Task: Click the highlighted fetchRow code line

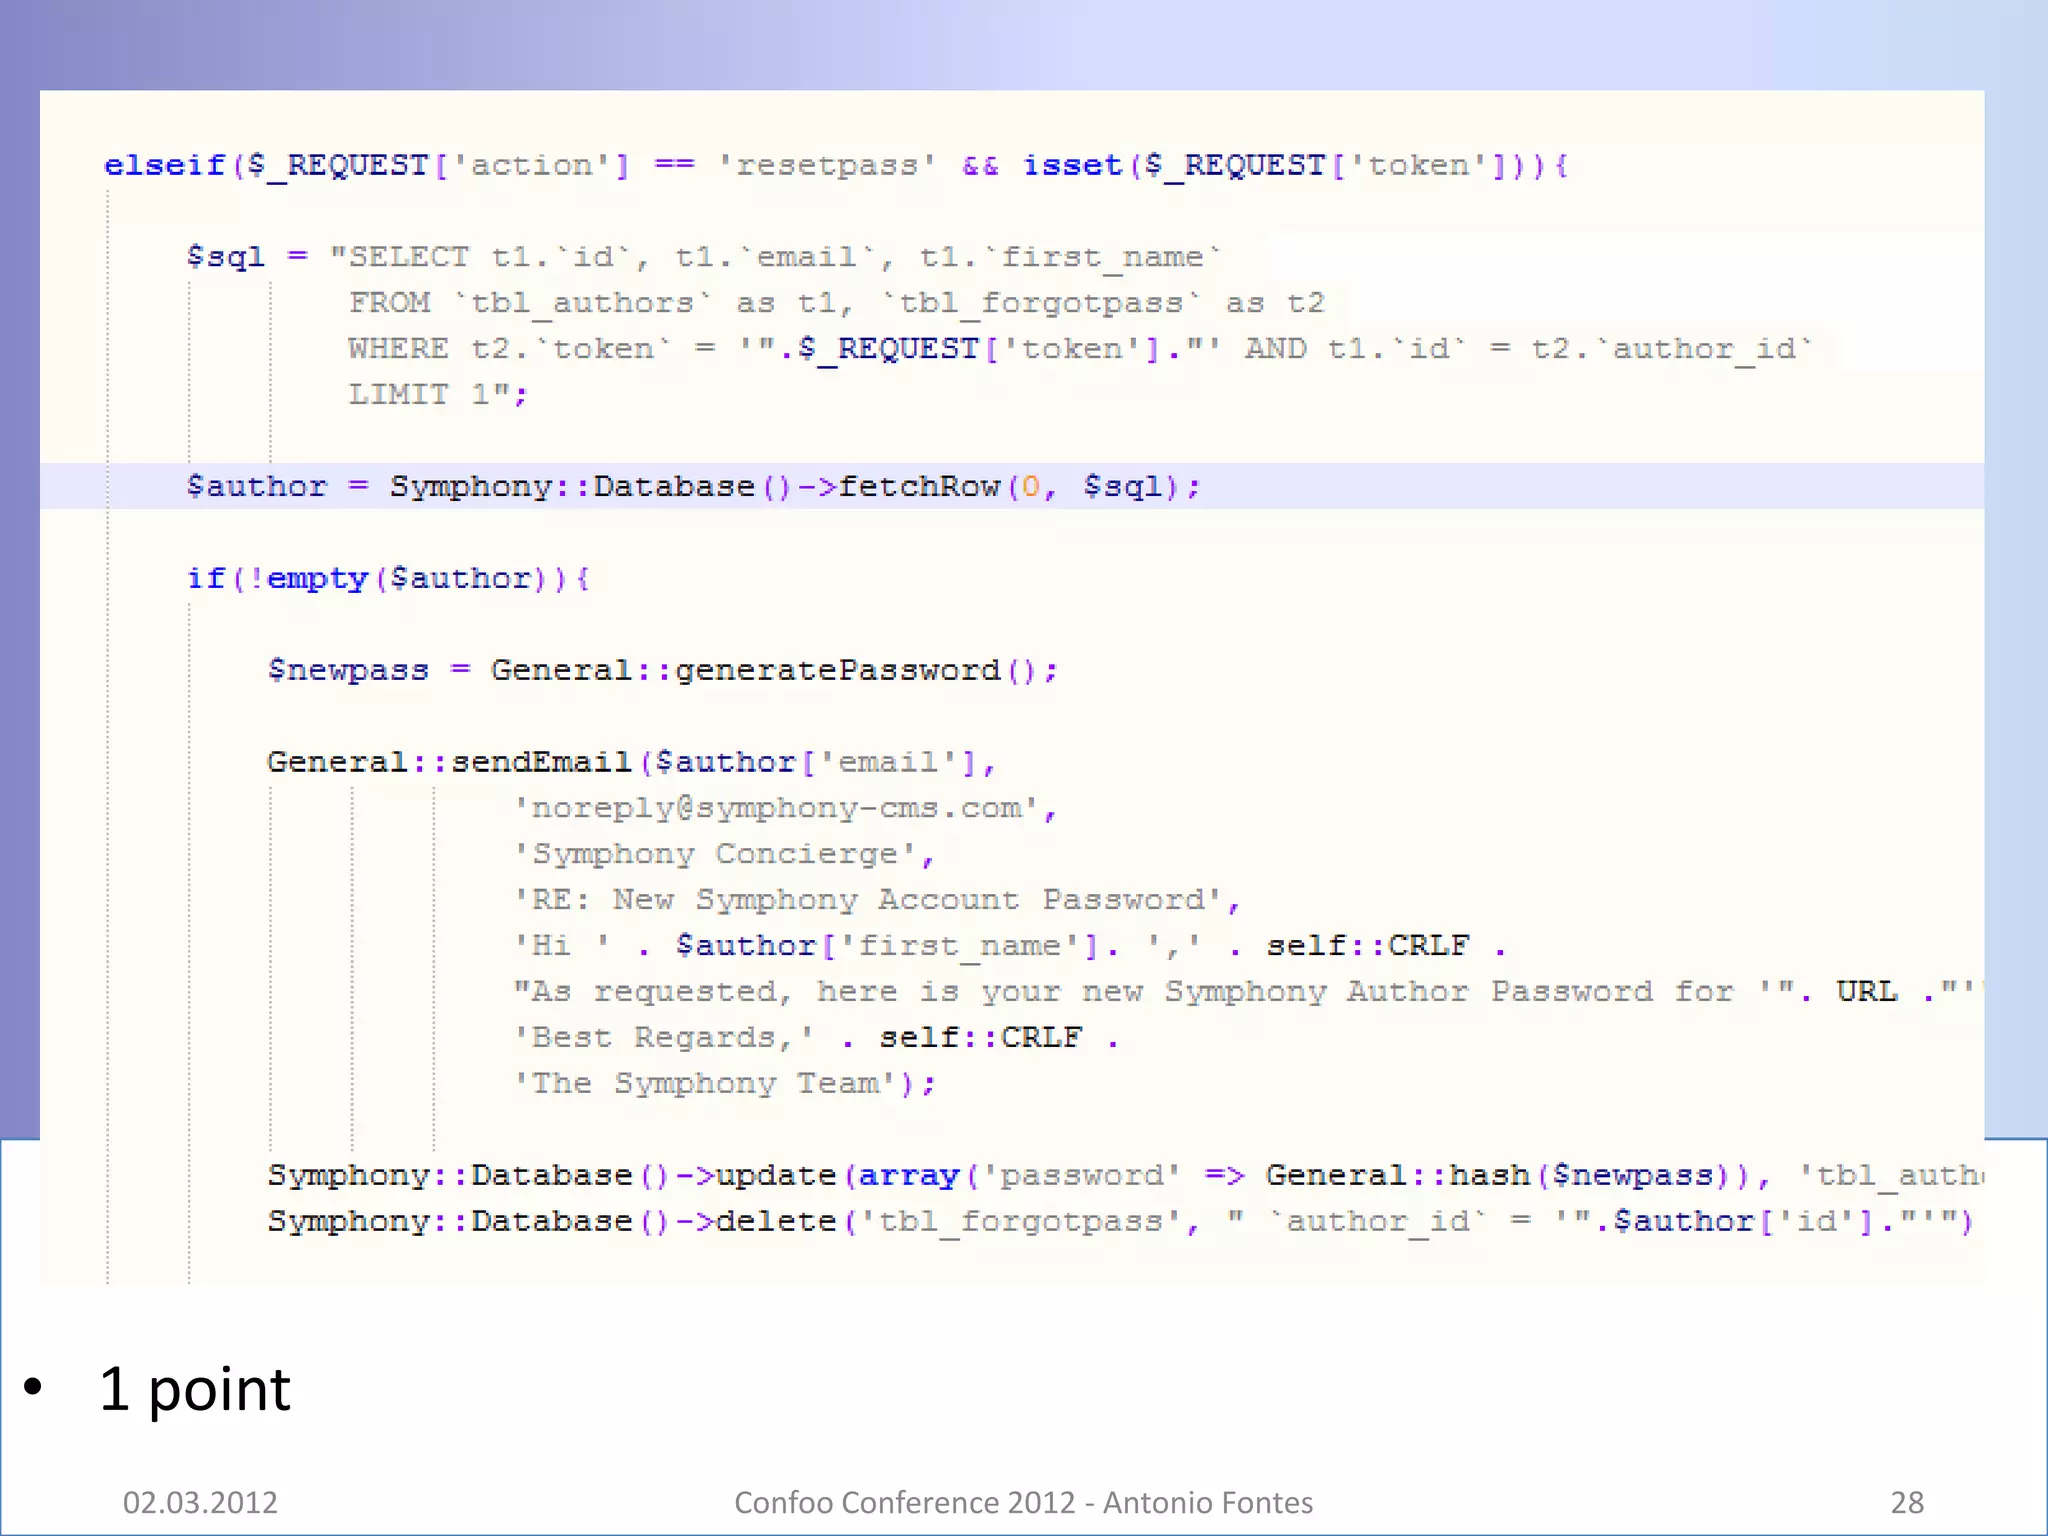Action: (693, 487)
